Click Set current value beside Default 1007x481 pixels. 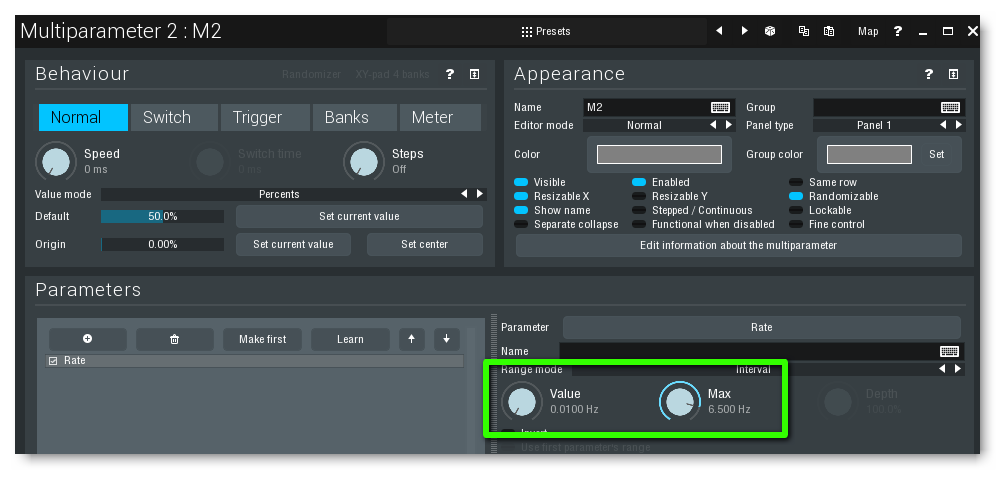coord(359,216)
